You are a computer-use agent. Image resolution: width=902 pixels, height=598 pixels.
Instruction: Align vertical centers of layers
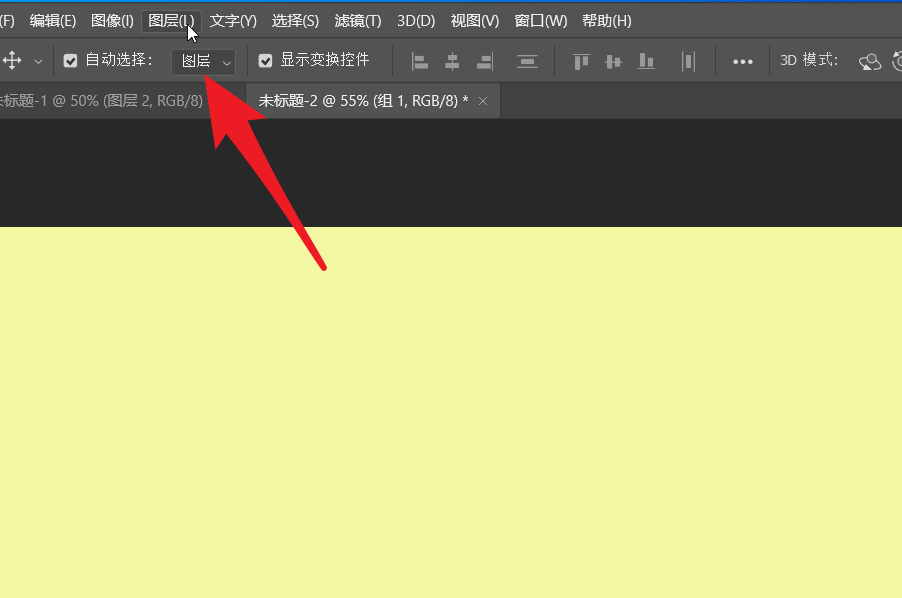[x=613, y=61]
